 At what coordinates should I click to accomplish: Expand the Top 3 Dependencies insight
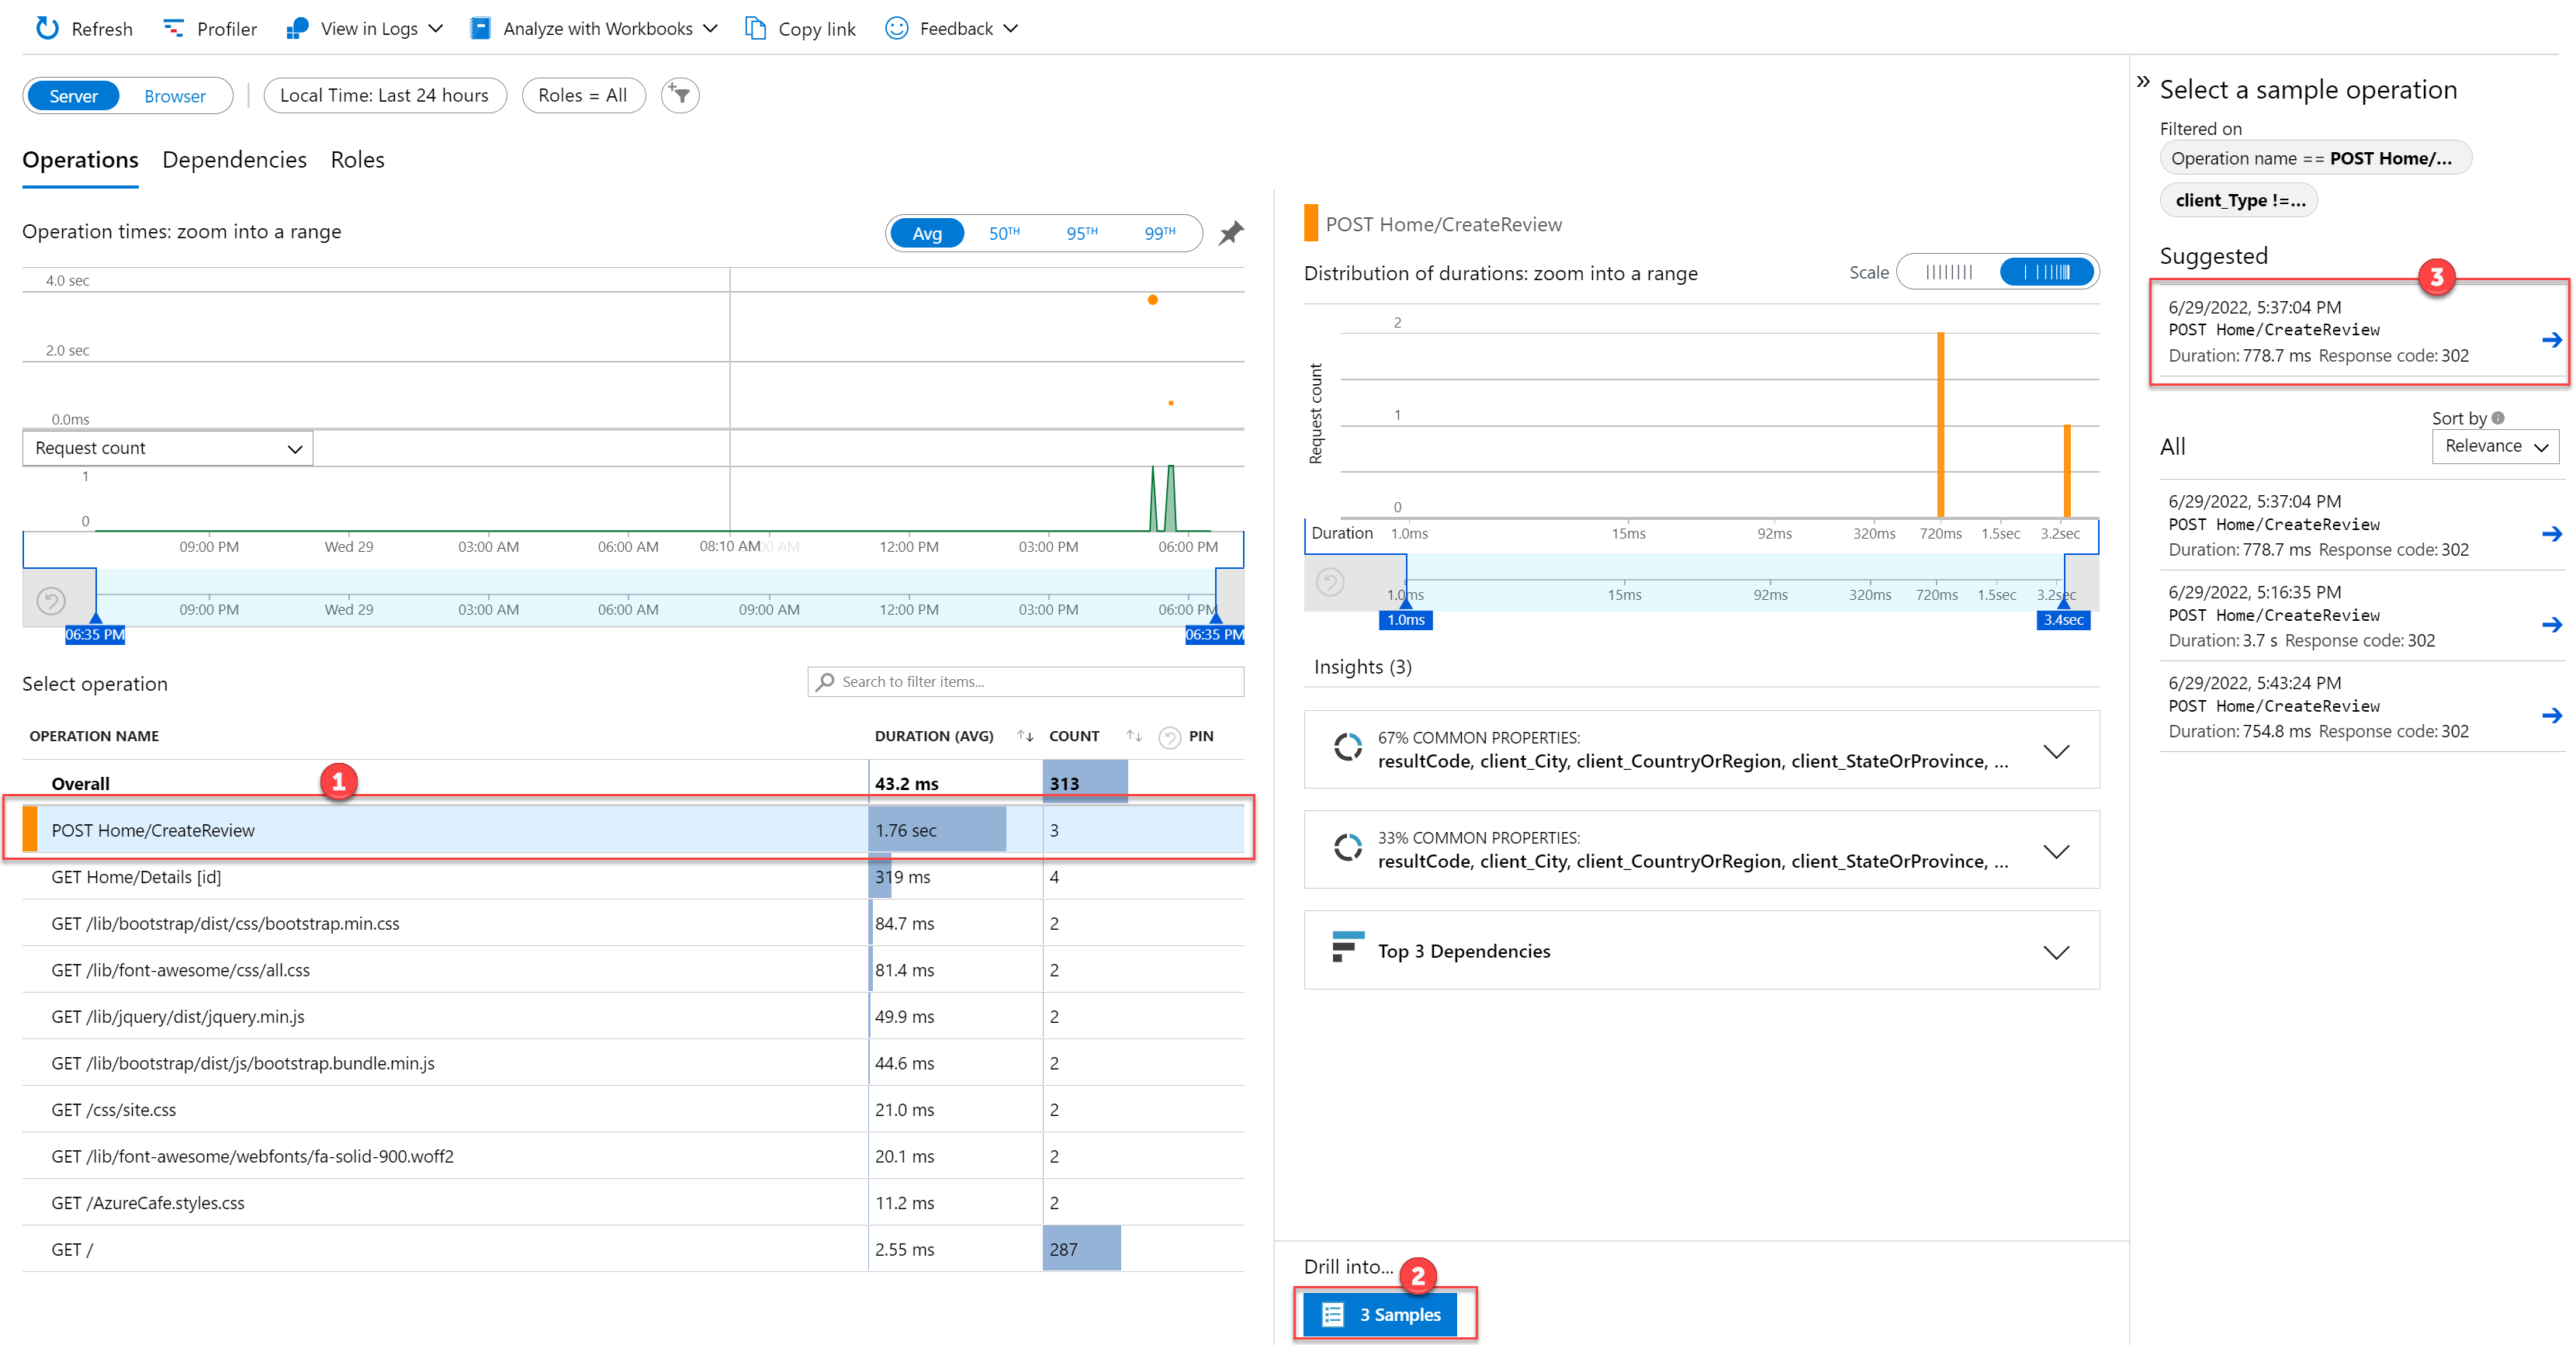[x=2055, y=951]
